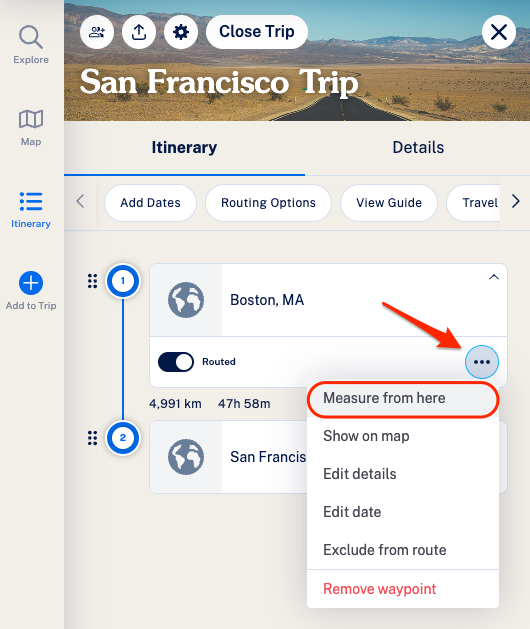Show previous chips with the left chevron
This screenshot has width=530, height=629.
pyautogui.click(x=81, y=201)
